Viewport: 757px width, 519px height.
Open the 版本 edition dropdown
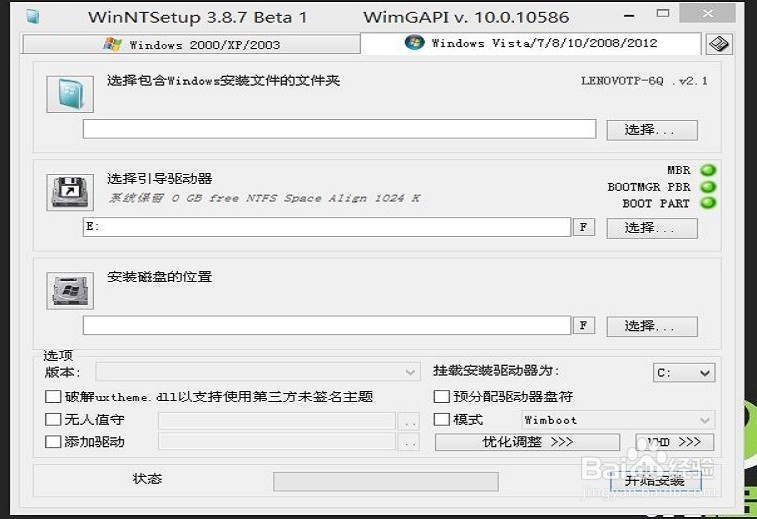tap(258, 372)
